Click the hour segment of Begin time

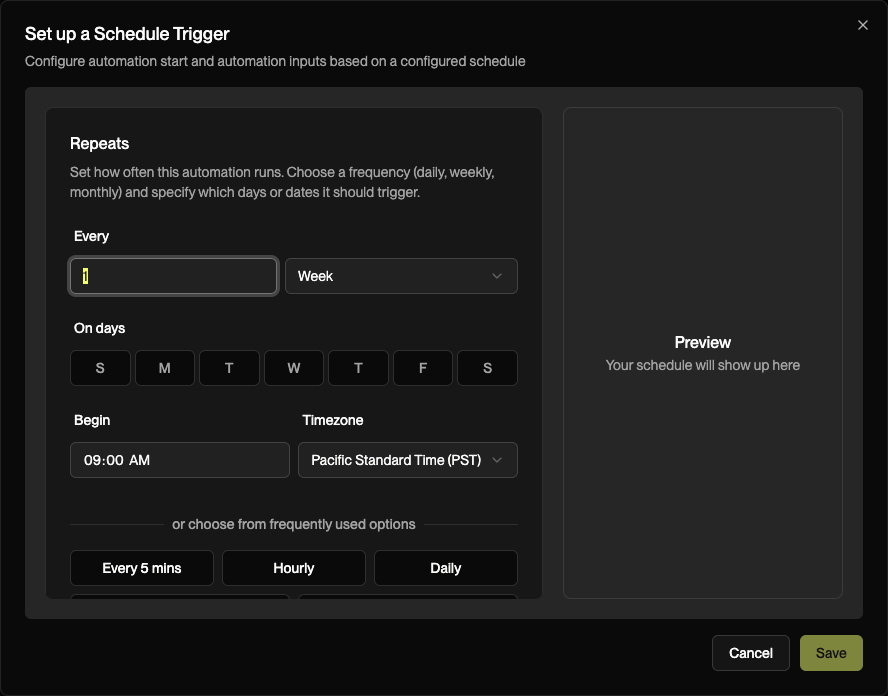click(92, 460)
